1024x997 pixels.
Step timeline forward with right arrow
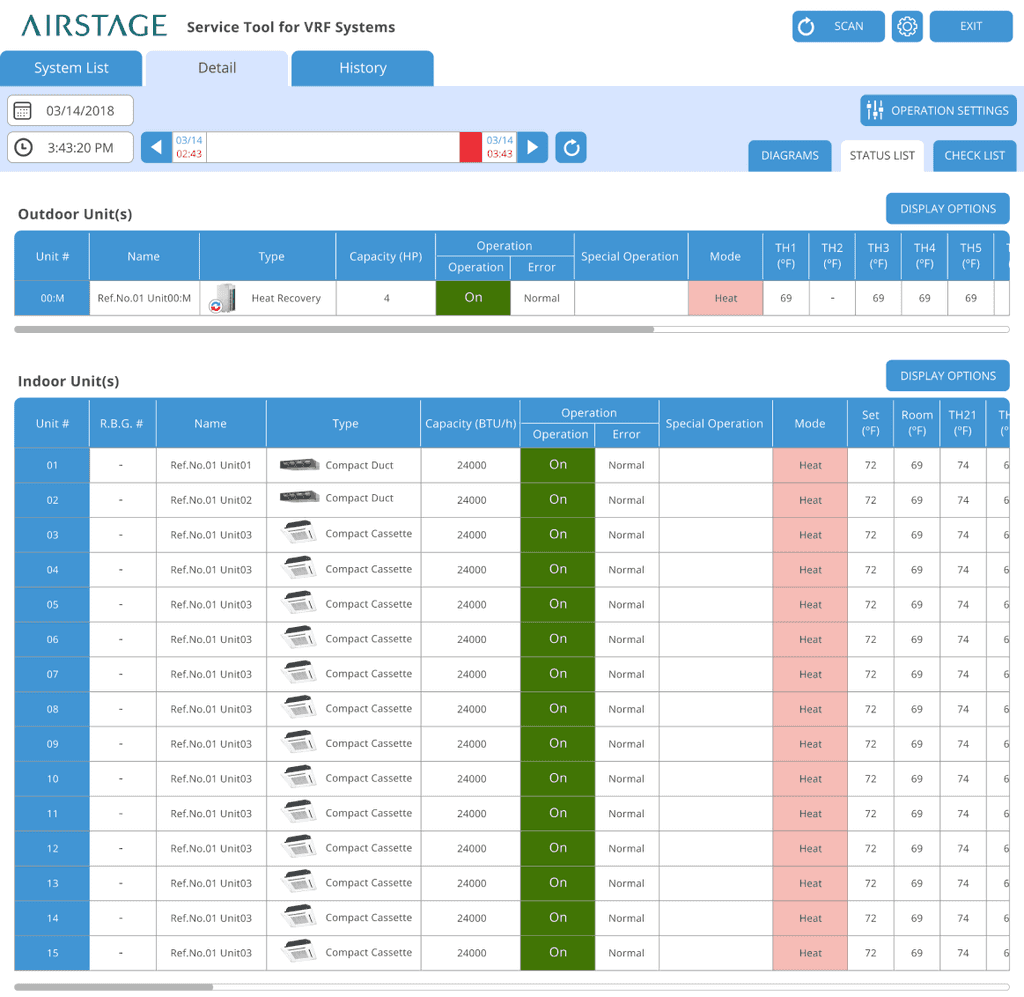coord(532,146)
